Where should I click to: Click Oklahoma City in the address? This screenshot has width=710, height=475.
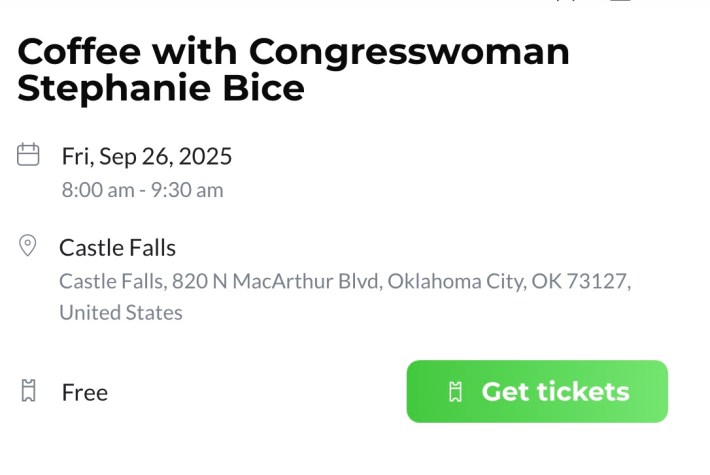(x=457, y=281)
